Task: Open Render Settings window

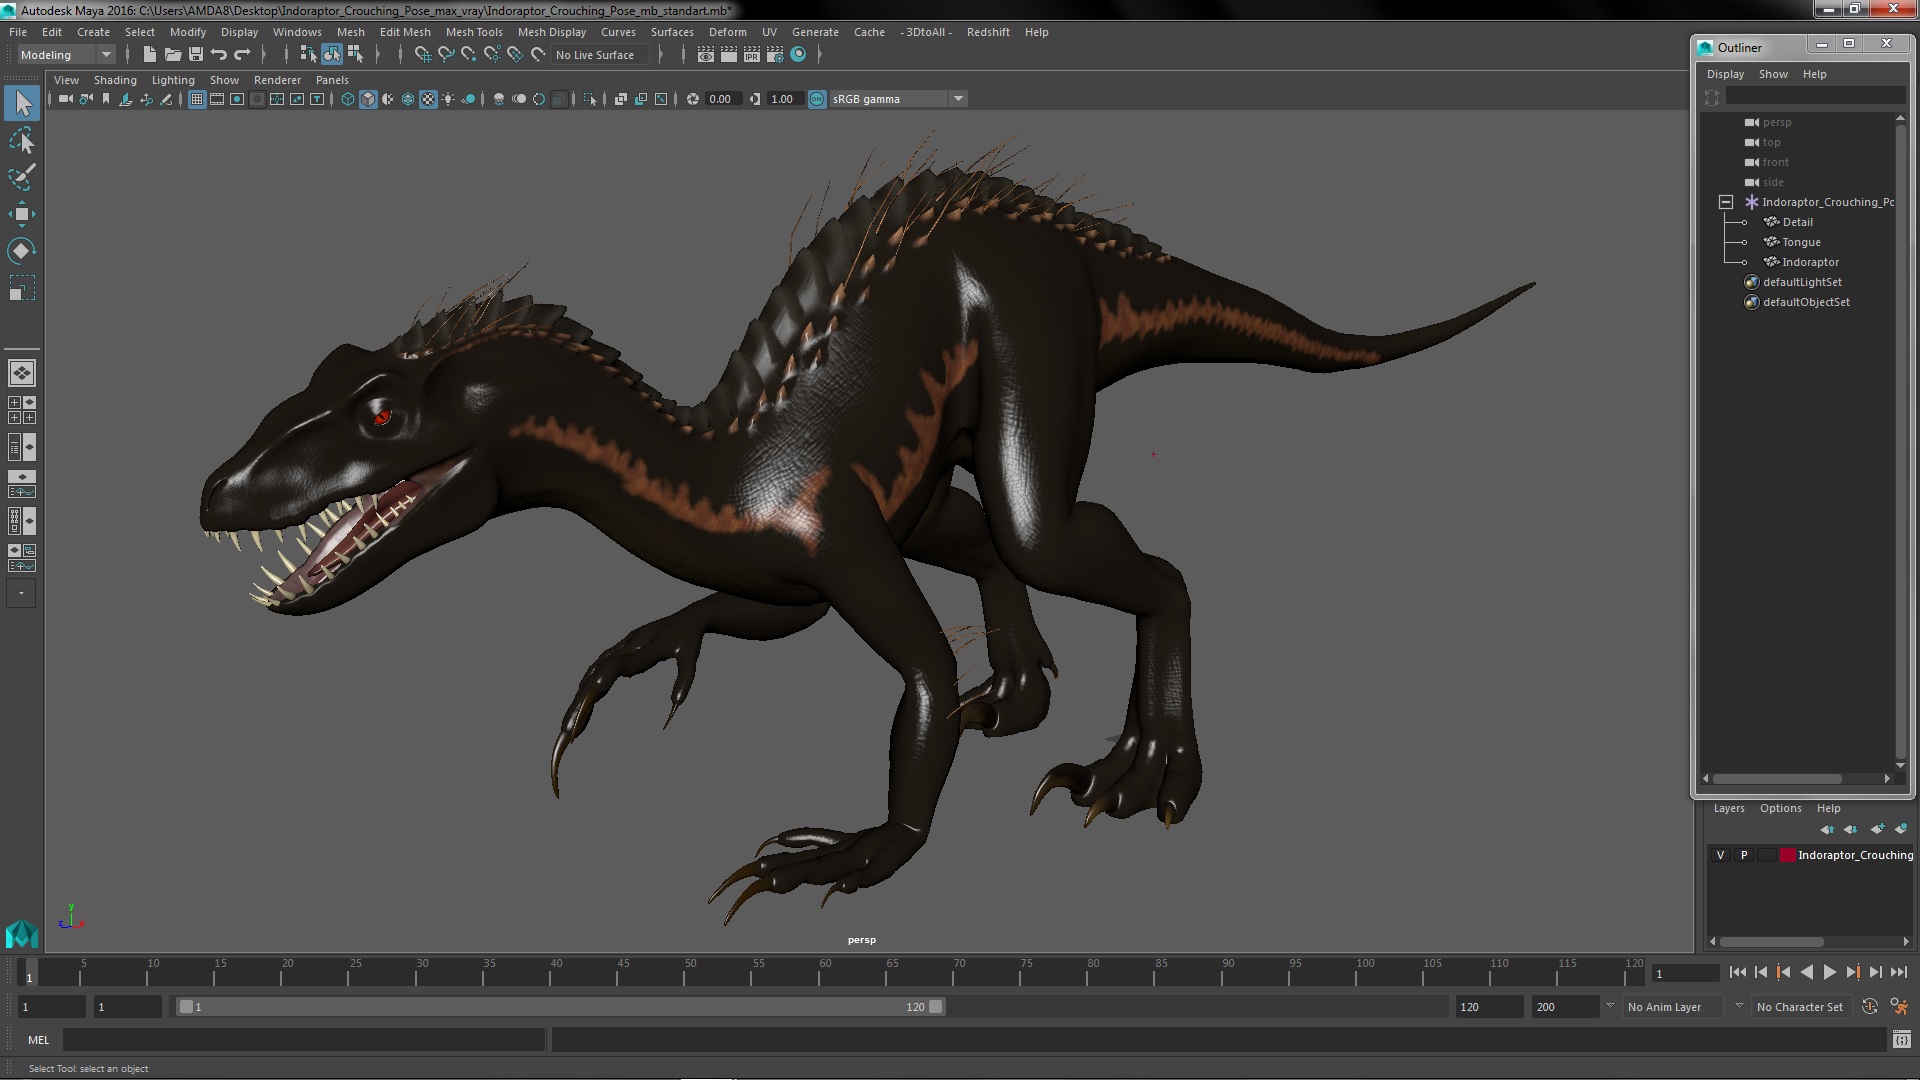Action: tap(775, 55)
